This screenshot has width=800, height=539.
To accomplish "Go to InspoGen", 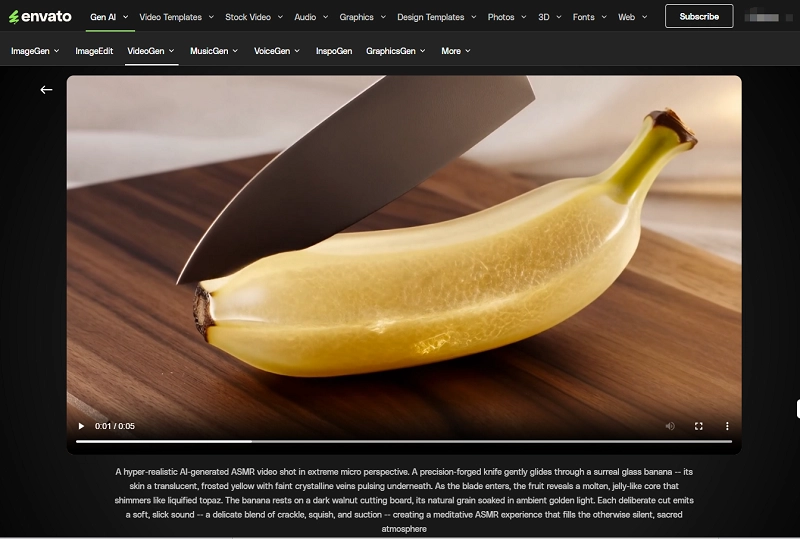I will (334, 51).
